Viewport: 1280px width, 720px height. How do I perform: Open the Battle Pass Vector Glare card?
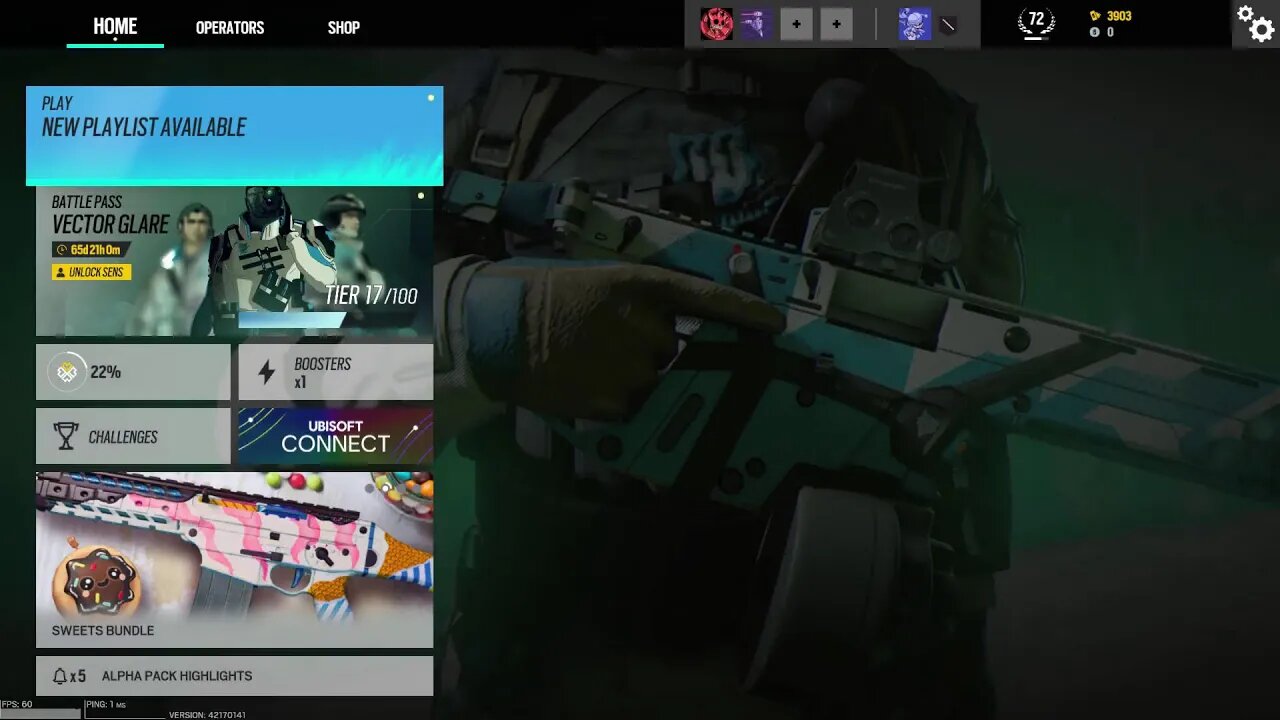click(234, 261)
